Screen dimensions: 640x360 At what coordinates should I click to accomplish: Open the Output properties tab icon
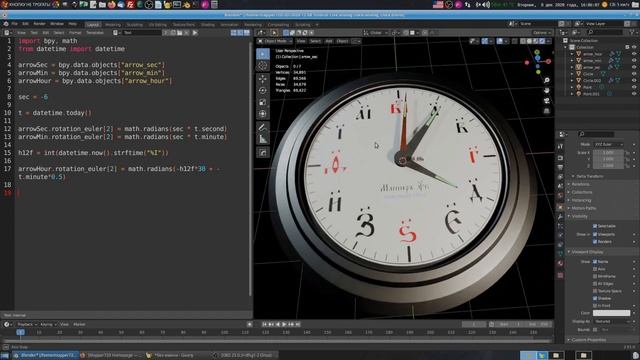pos(560,167)
